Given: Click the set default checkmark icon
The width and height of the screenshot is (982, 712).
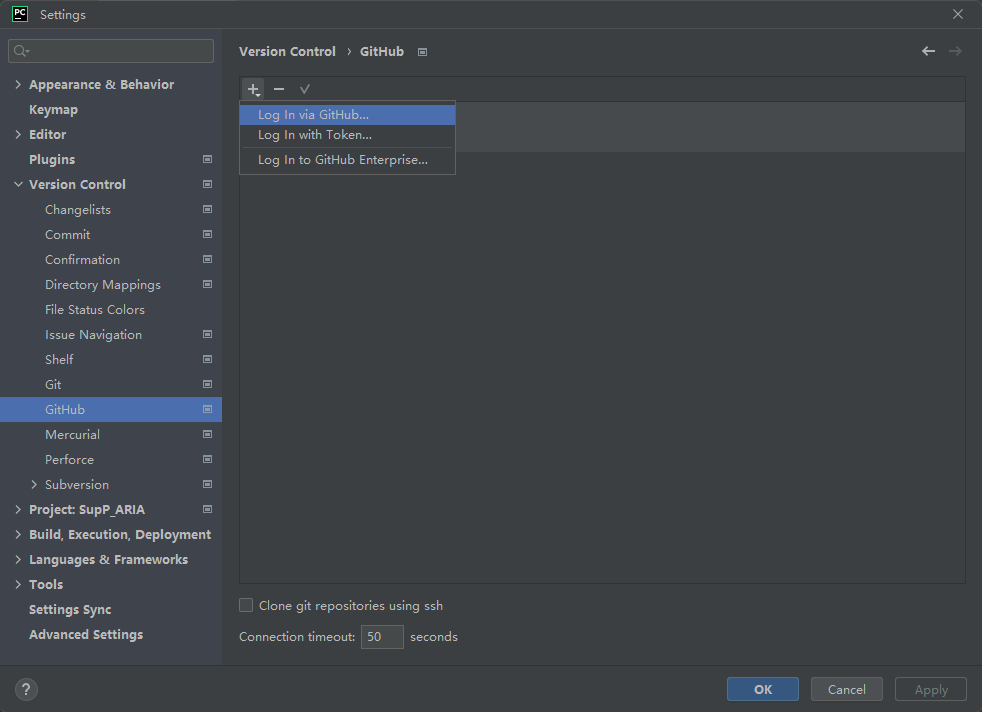Looking at the screenshot, I should click(x=304, y=89).
